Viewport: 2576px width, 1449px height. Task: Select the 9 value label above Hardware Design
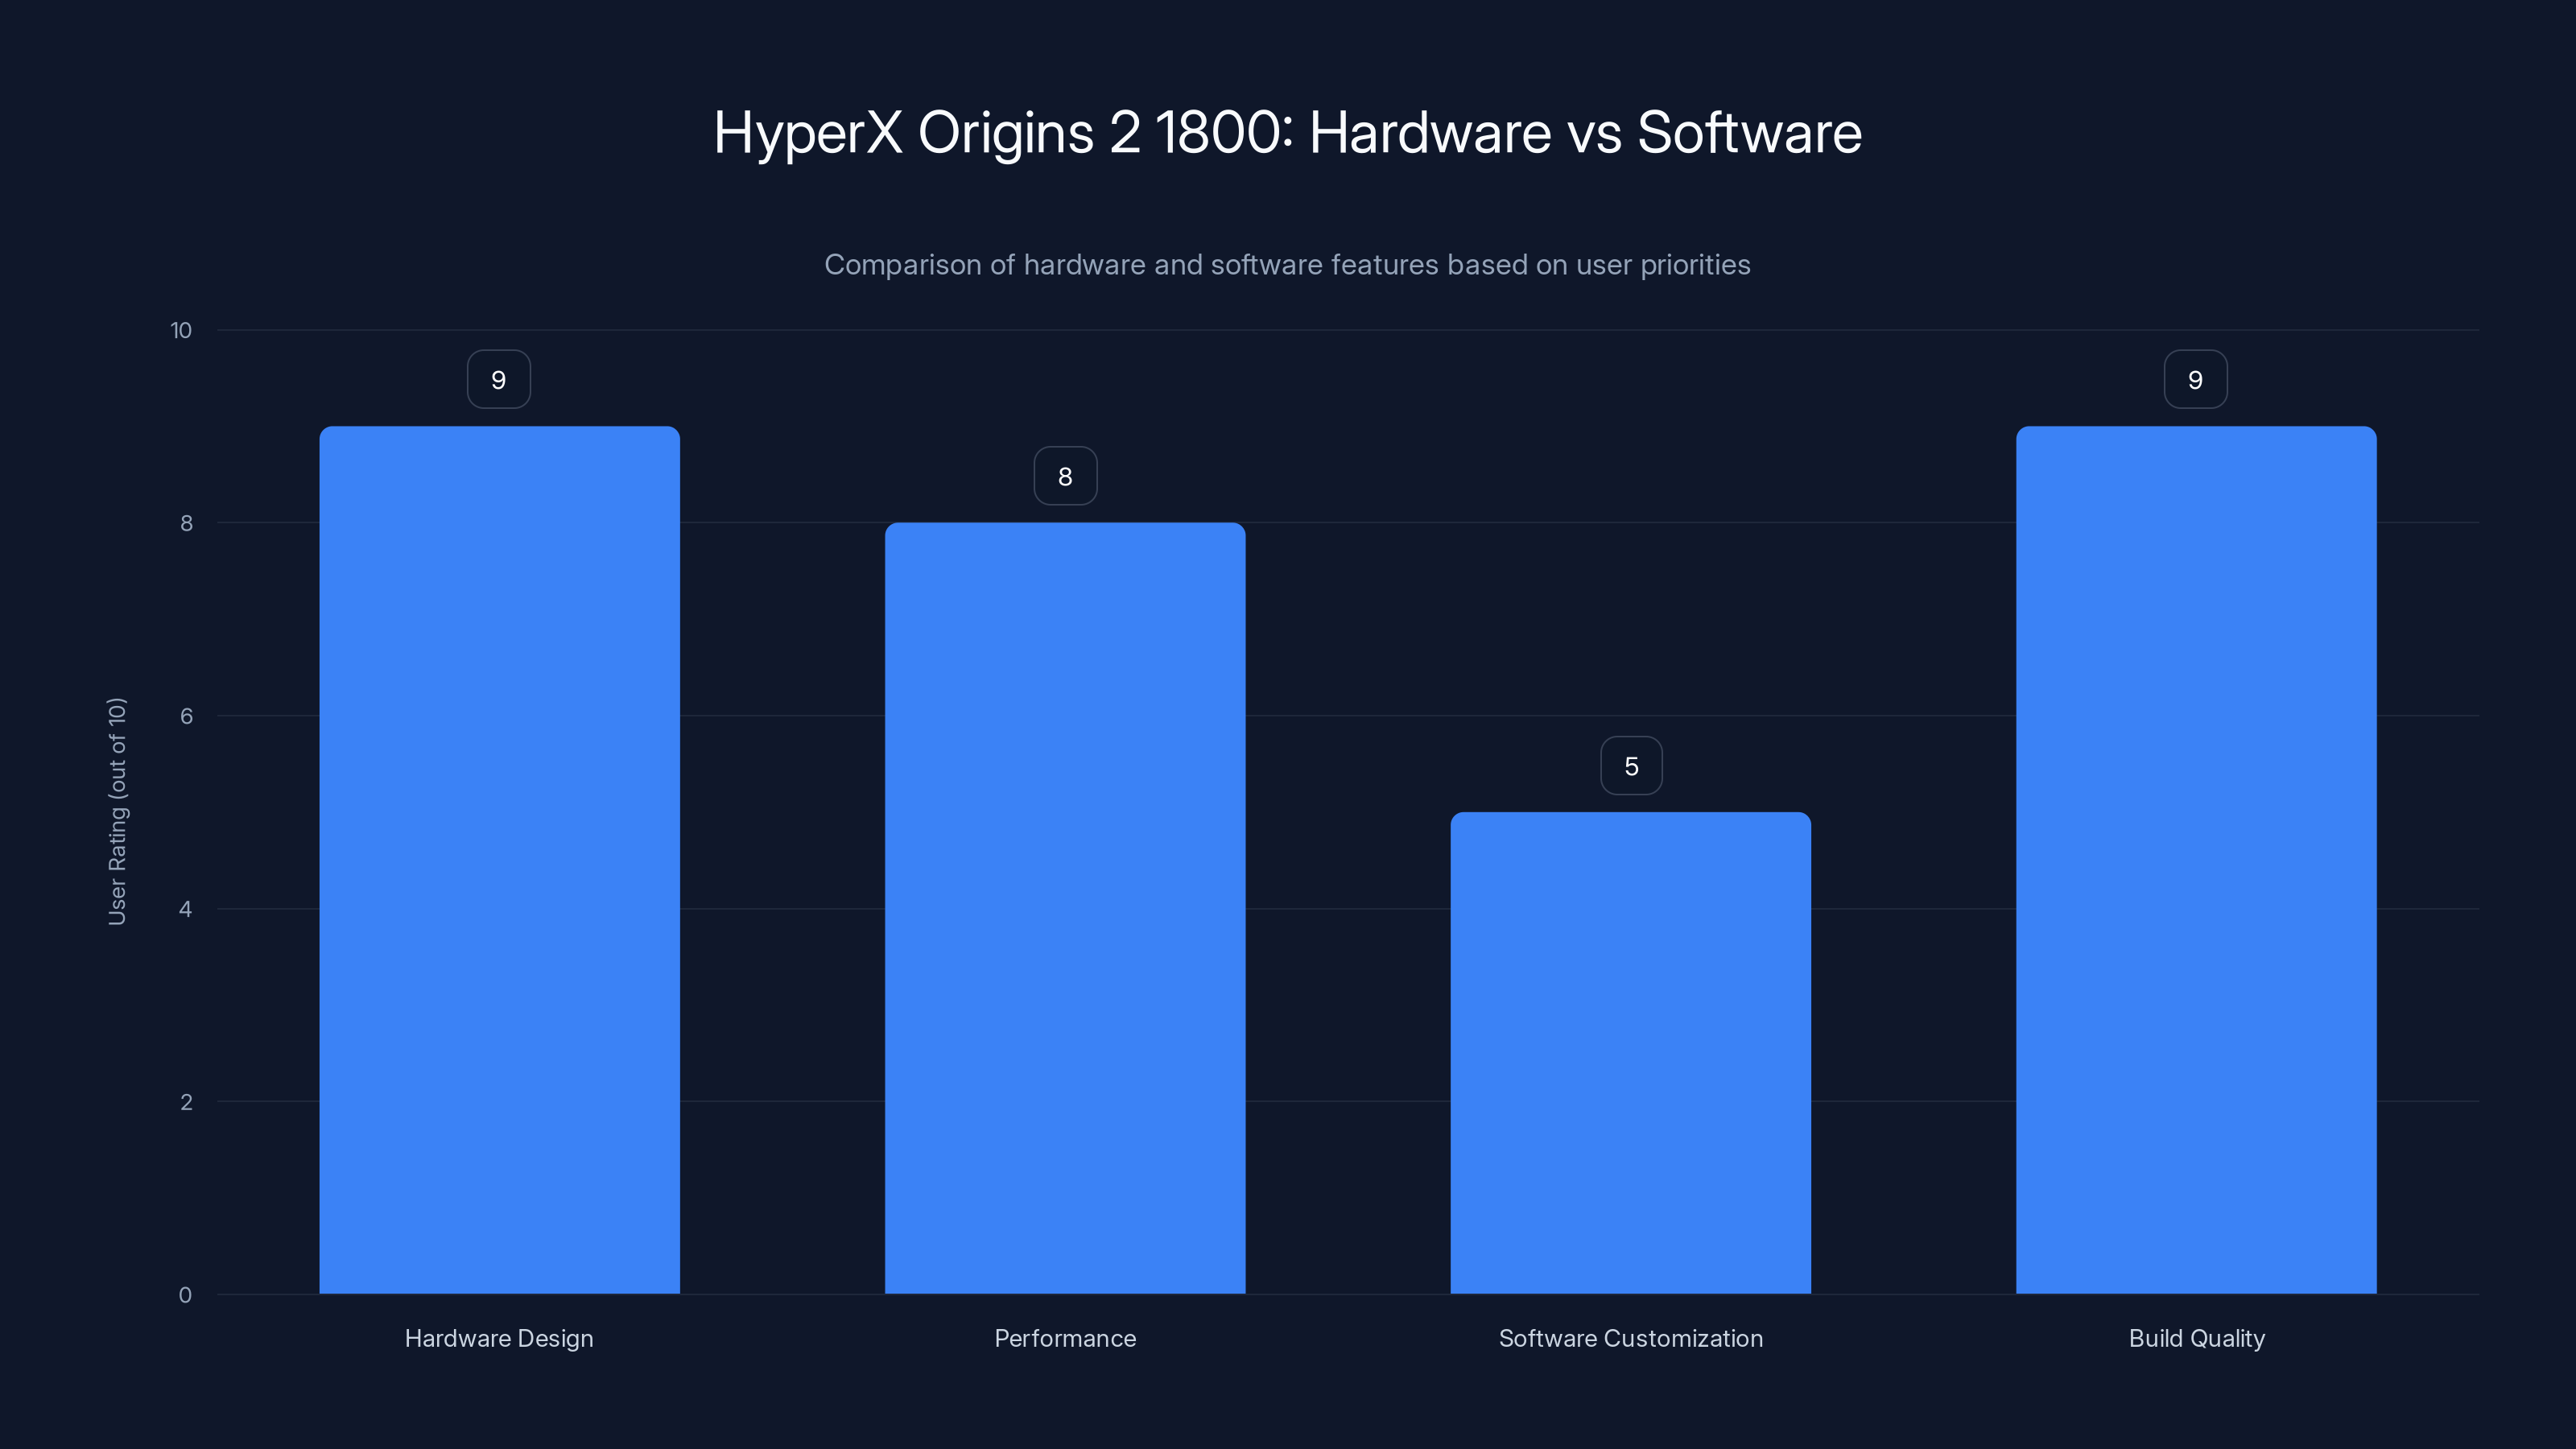click(x=499, y=379)
